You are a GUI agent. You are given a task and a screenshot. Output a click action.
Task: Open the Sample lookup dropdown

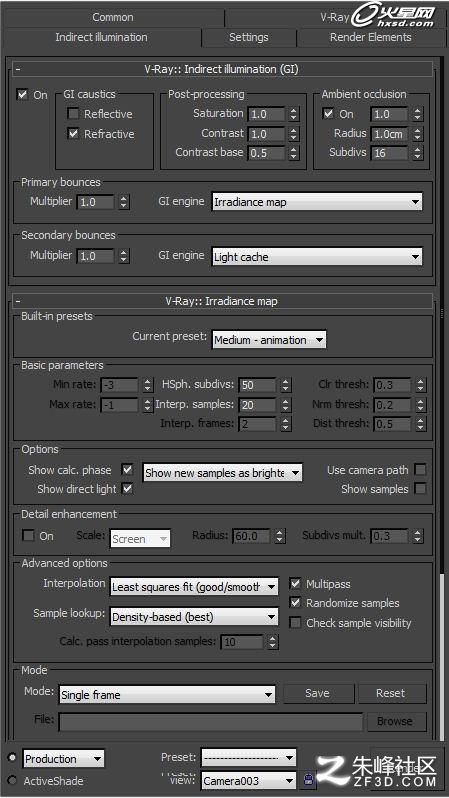click(x=194, y=617)
